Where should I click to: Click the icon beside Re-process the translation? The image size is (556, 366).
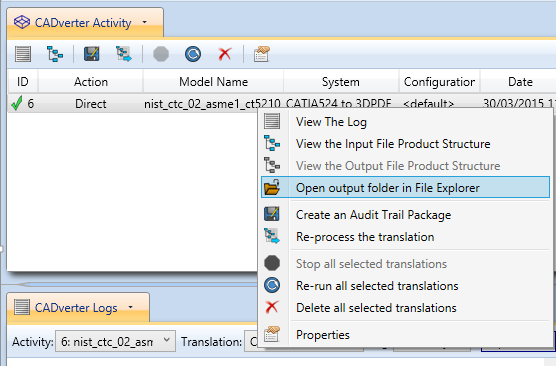(272, 236)
